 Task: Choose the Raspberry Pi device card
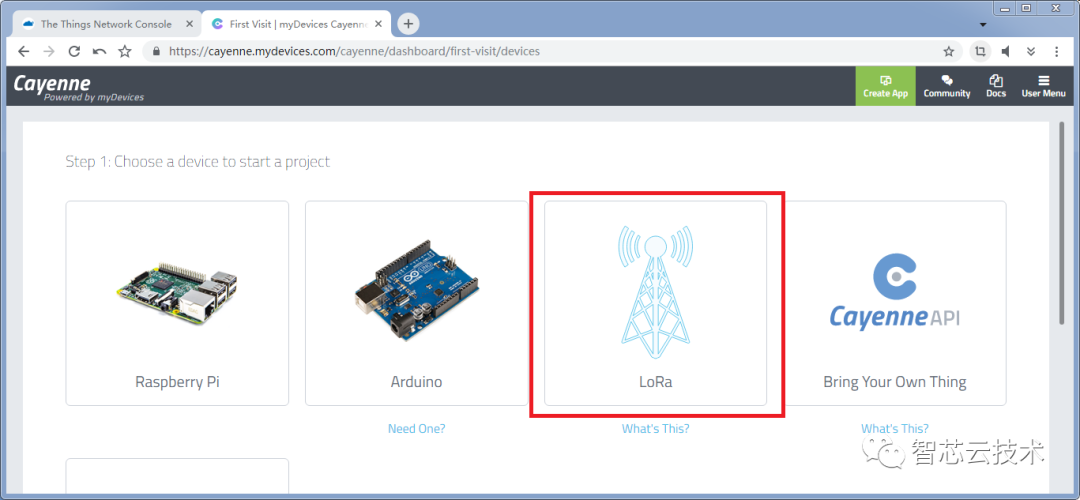(x=177, y=303)
